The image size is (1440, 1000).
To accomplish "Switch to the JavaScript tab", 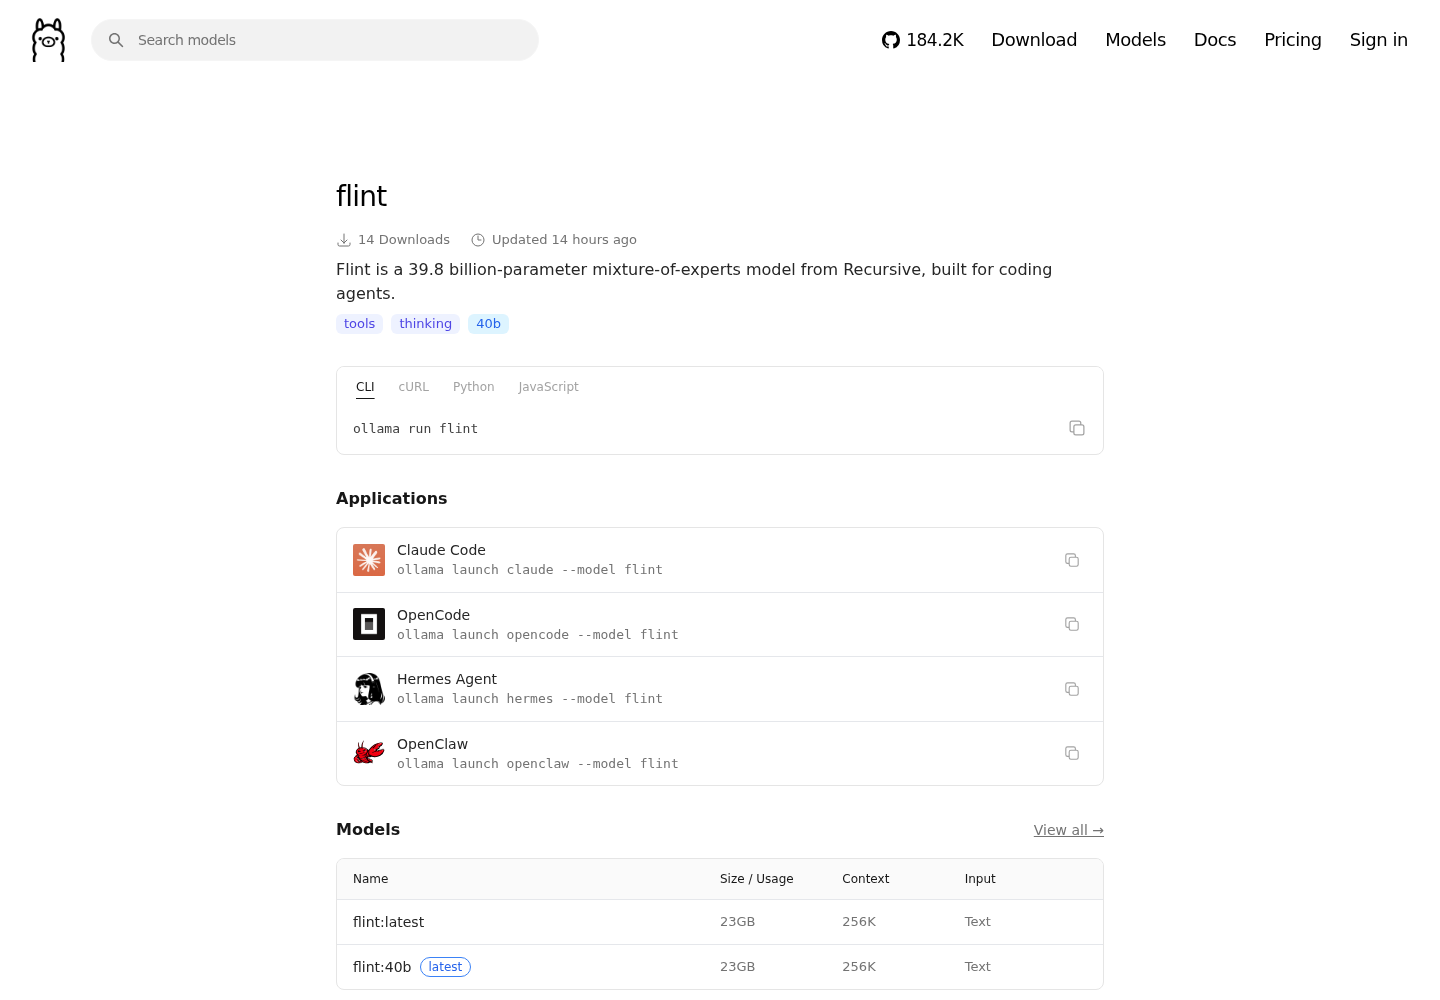I will [x=548, y=387].
